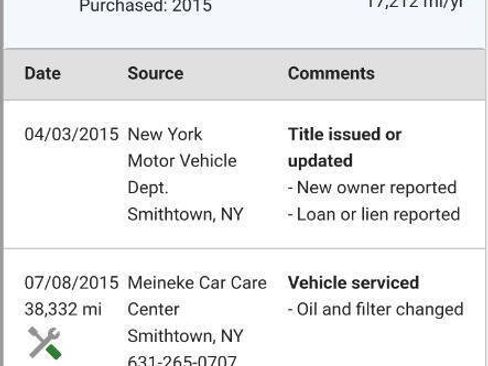Click Meineke Car Care Center source name
The image size is (488, 366).
pos(197,296)
